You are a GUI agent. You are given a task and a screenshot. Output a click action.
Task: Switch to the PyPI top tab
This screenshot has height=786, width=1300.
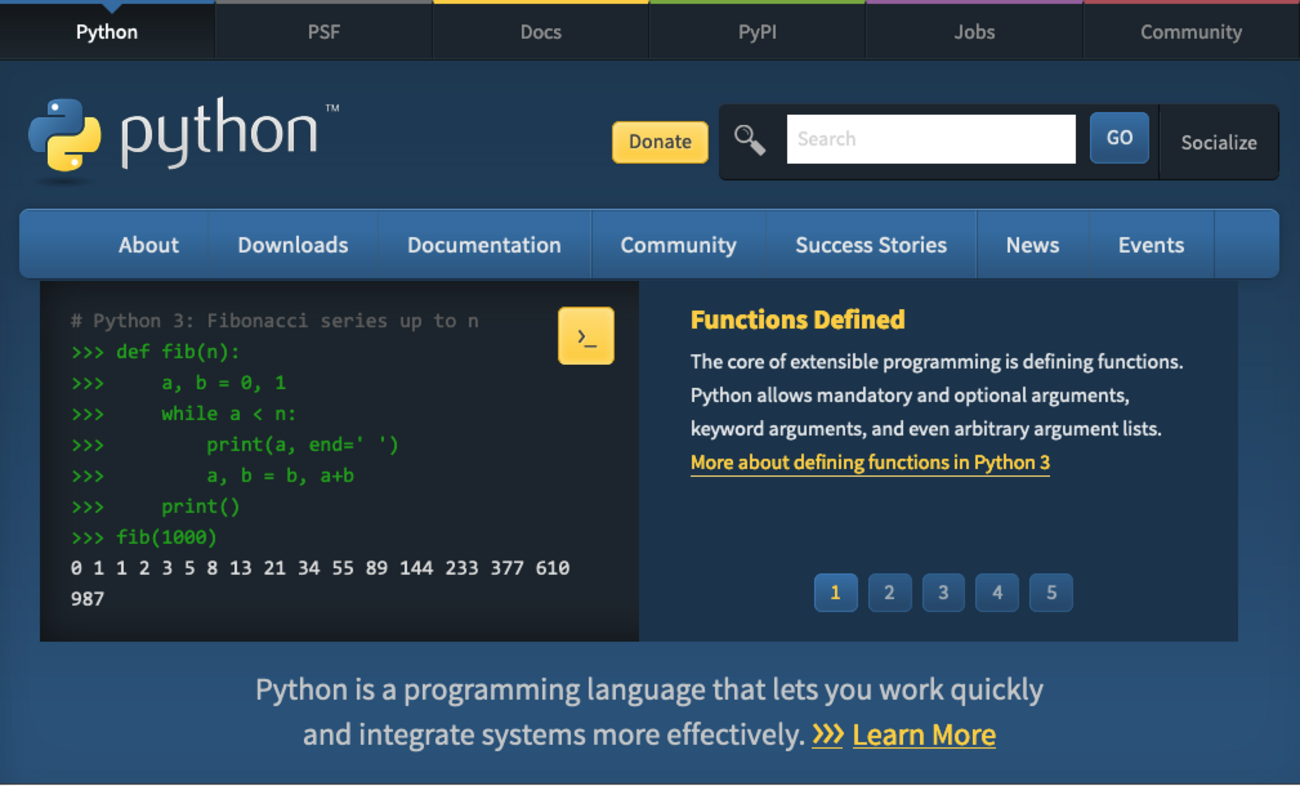tap(757, 32)
